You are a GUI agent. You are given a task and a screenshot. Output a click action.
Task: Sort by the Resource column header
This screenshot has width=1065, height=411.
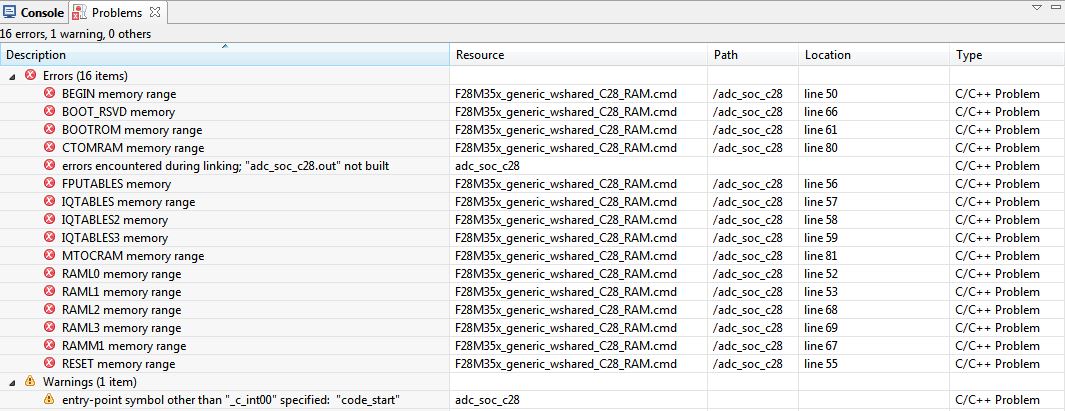click(579, 55)
